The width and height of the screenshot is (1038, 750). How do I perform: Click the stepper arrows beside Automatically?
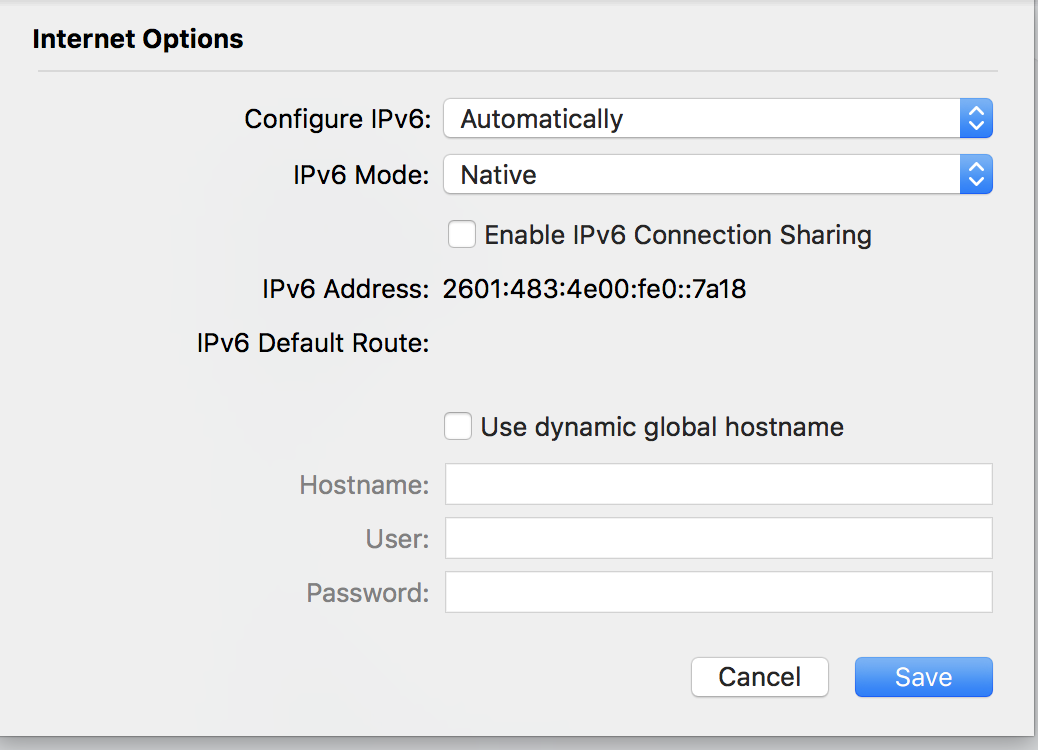pos(977,118)
